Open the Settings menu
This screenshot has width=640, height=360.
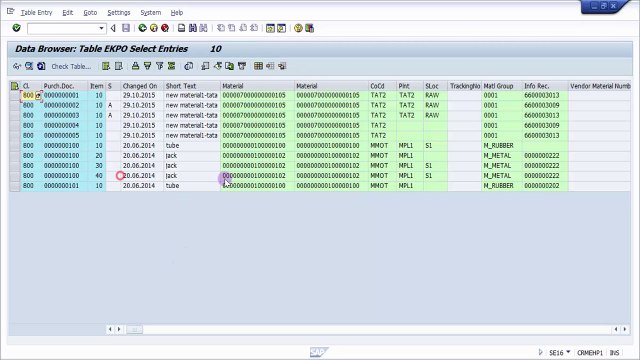click(119, 13)
